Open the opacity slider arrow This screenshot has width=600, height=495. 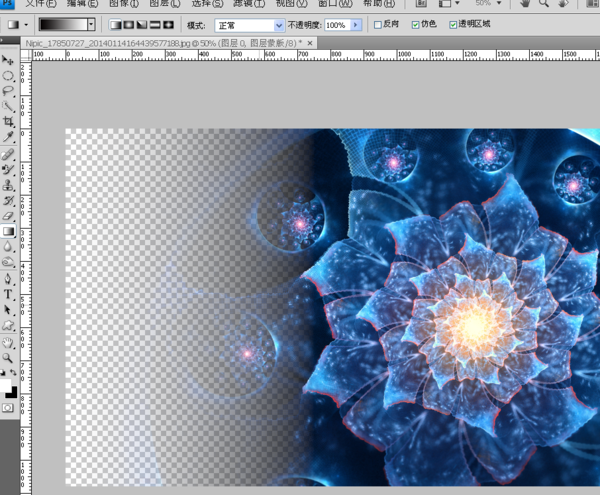tap(356, 25)
